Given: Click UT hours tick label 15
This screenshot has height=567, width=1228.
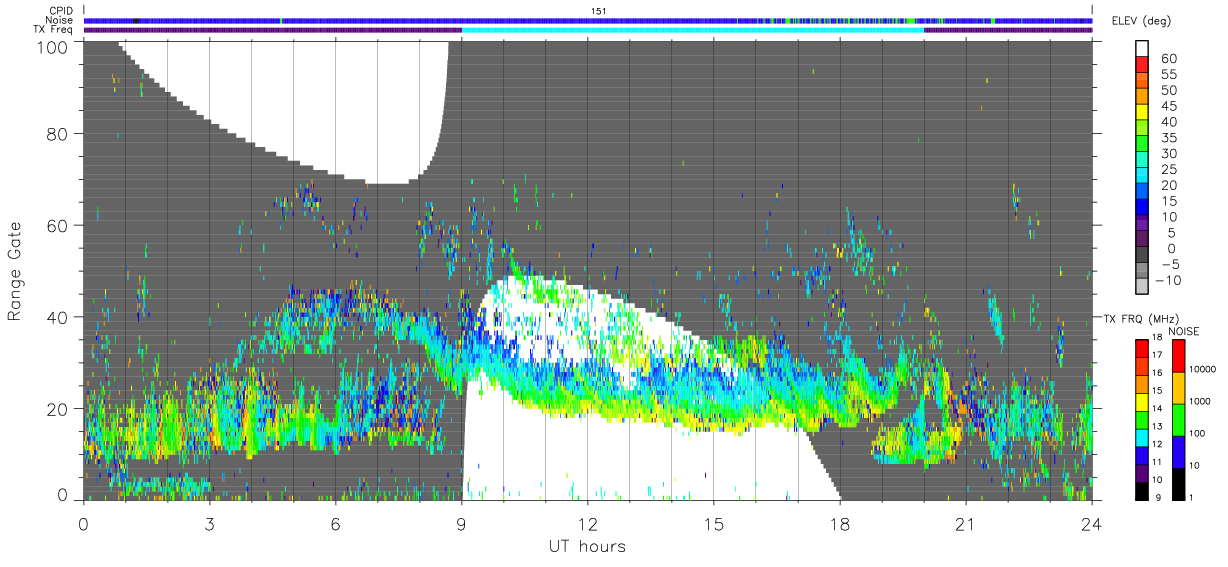Looking at the screenshot, I should pyautogui.click(x=714, y=524).
